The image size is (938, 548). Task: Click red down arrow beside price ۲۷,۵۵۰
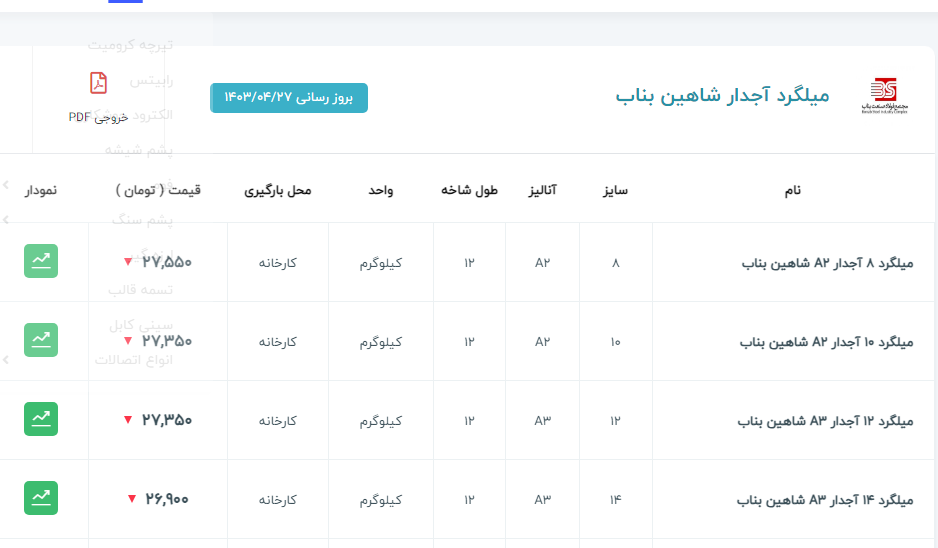[128, 263]
